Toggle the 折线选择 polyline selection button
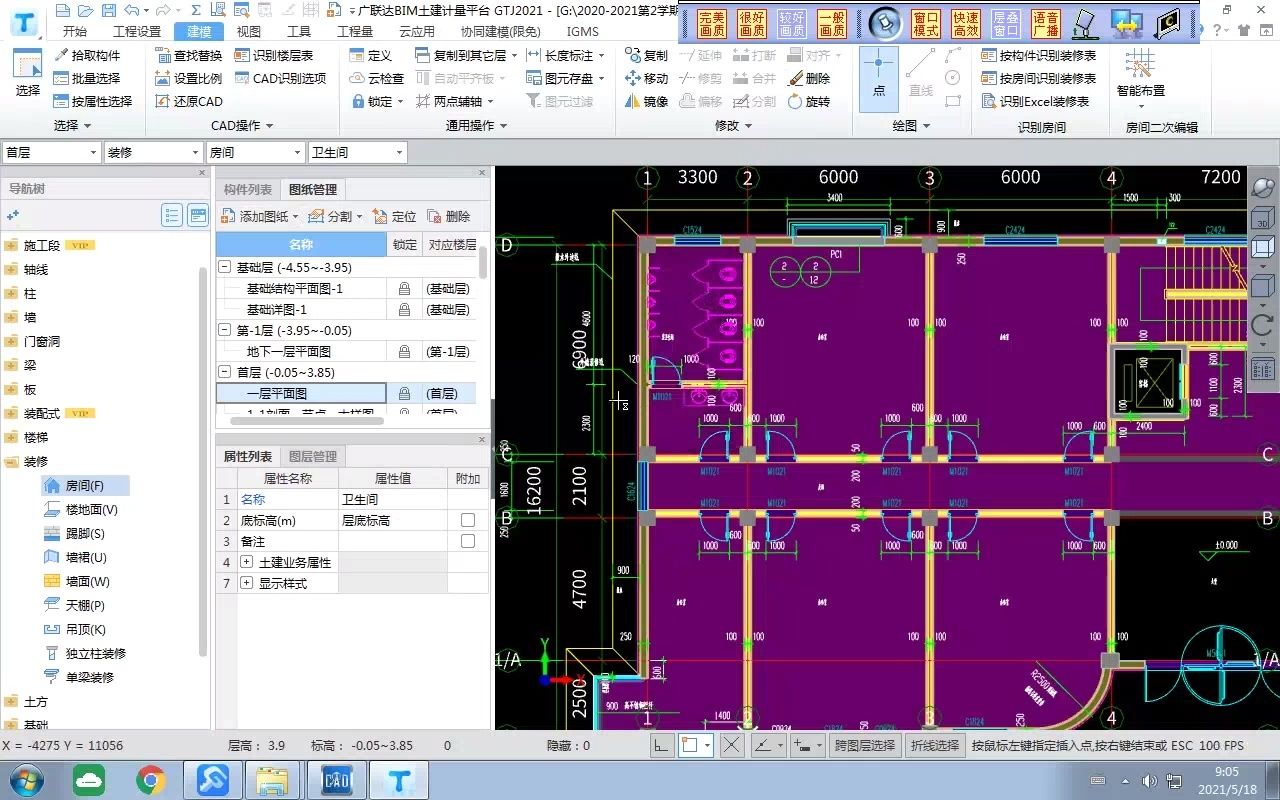Viewport: 1280px width, 800px height. [935, 745]
